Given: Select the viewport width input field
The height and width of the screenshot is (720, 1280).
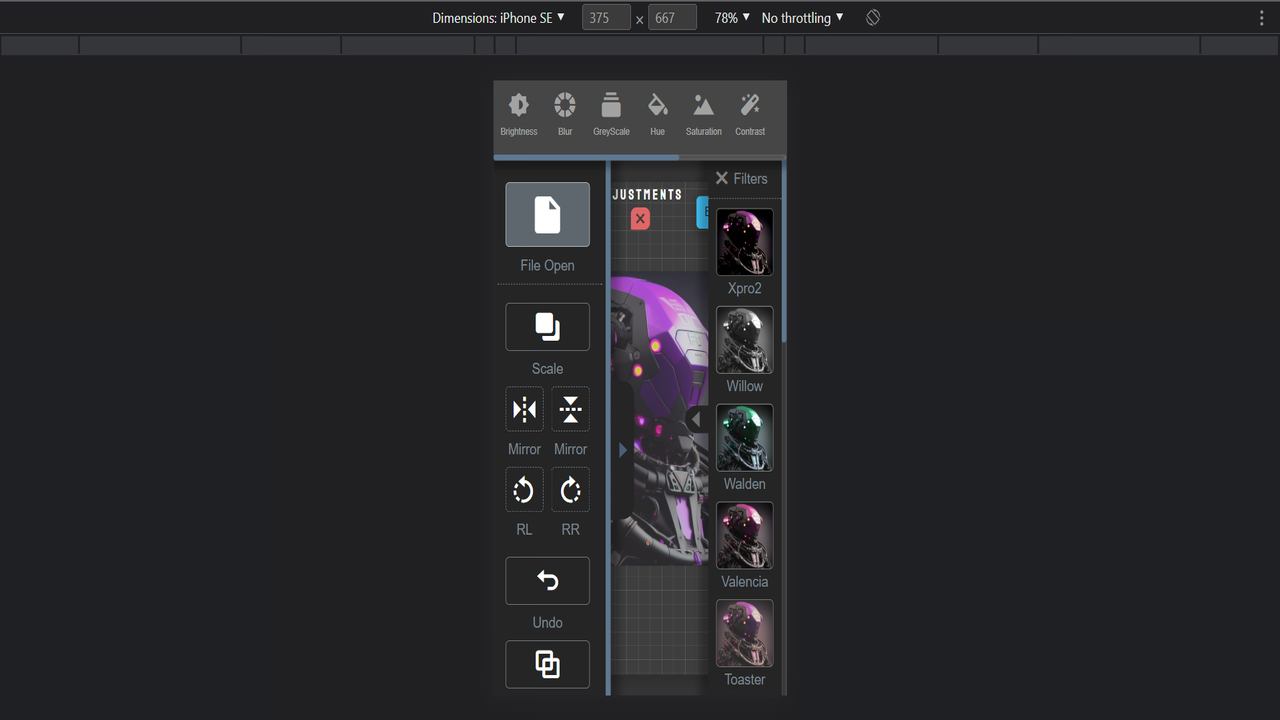Looking at the screenshot, I should [x=606, y=17].
